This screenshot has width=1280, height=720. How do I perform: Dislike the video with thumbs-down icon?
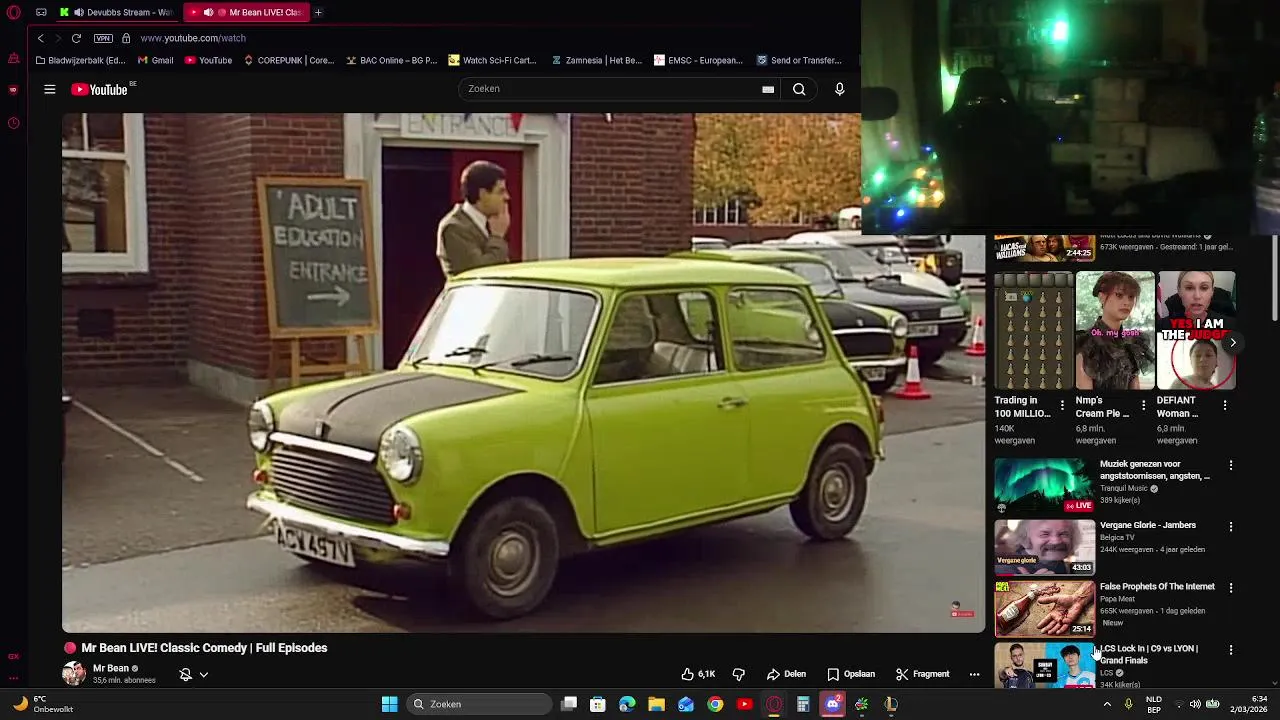click(x=739, y=674)
